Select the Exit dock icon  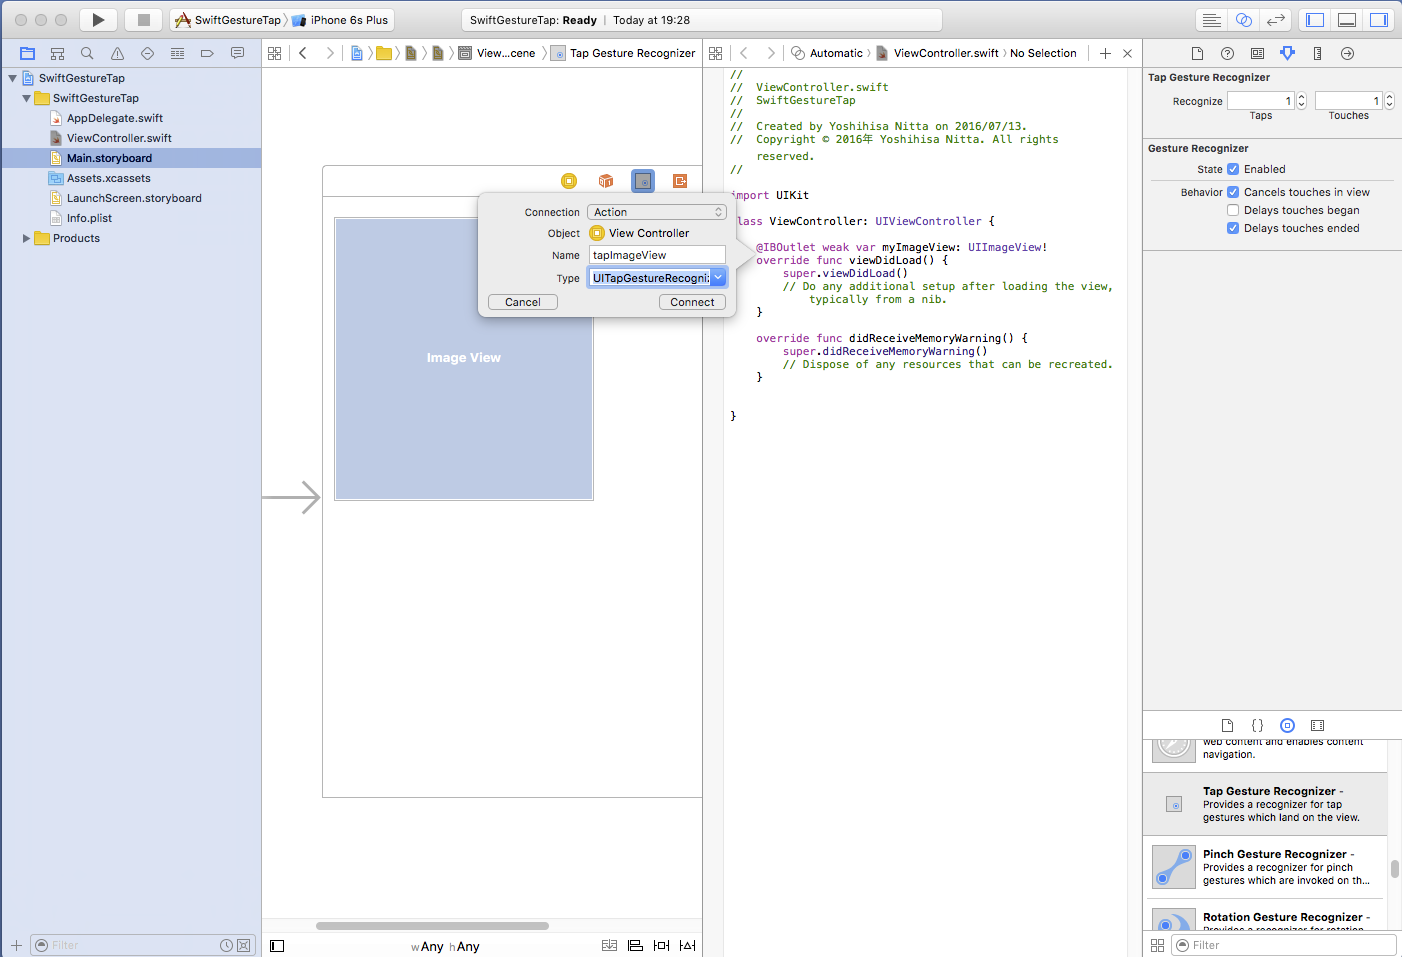click(x=680, y=181)
